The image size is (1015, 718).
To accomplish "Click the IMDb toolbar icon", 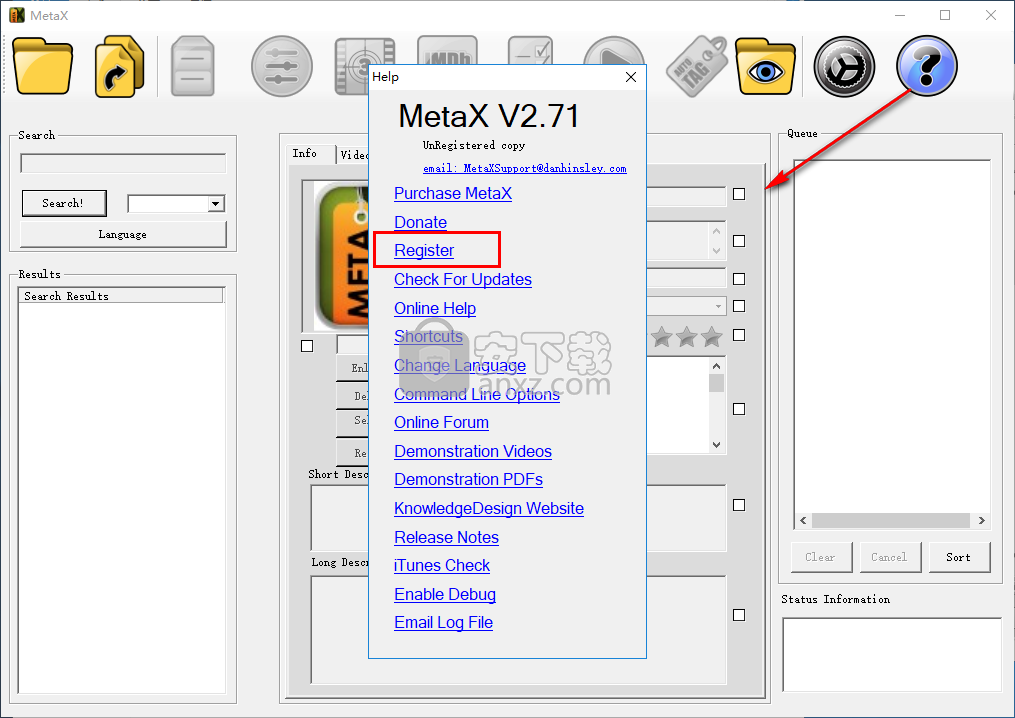I will (447, 50).
